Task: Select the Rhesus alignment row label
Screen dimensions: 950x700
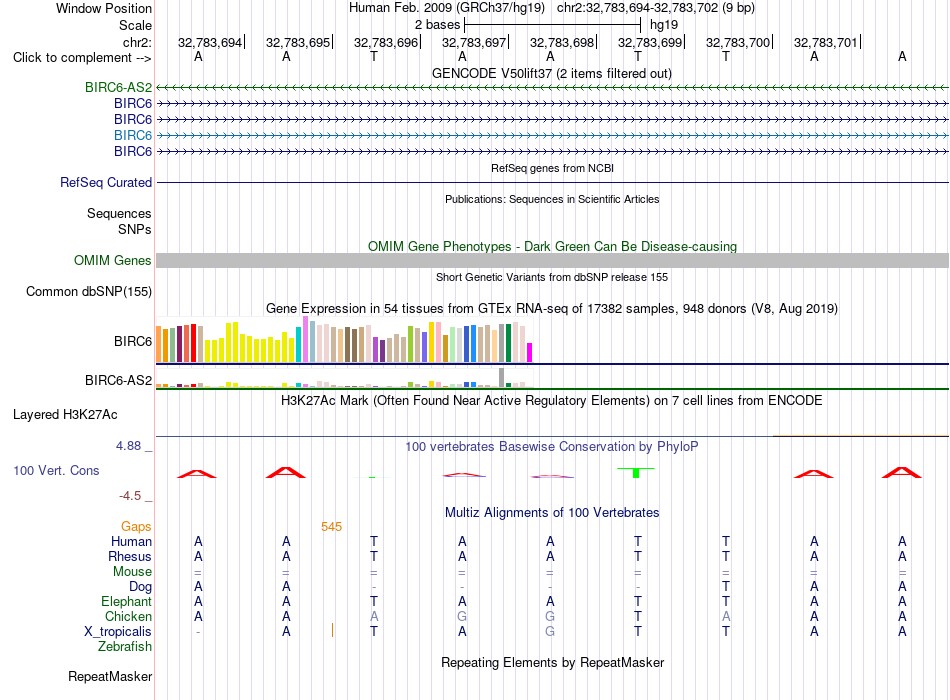Action: 130,556
